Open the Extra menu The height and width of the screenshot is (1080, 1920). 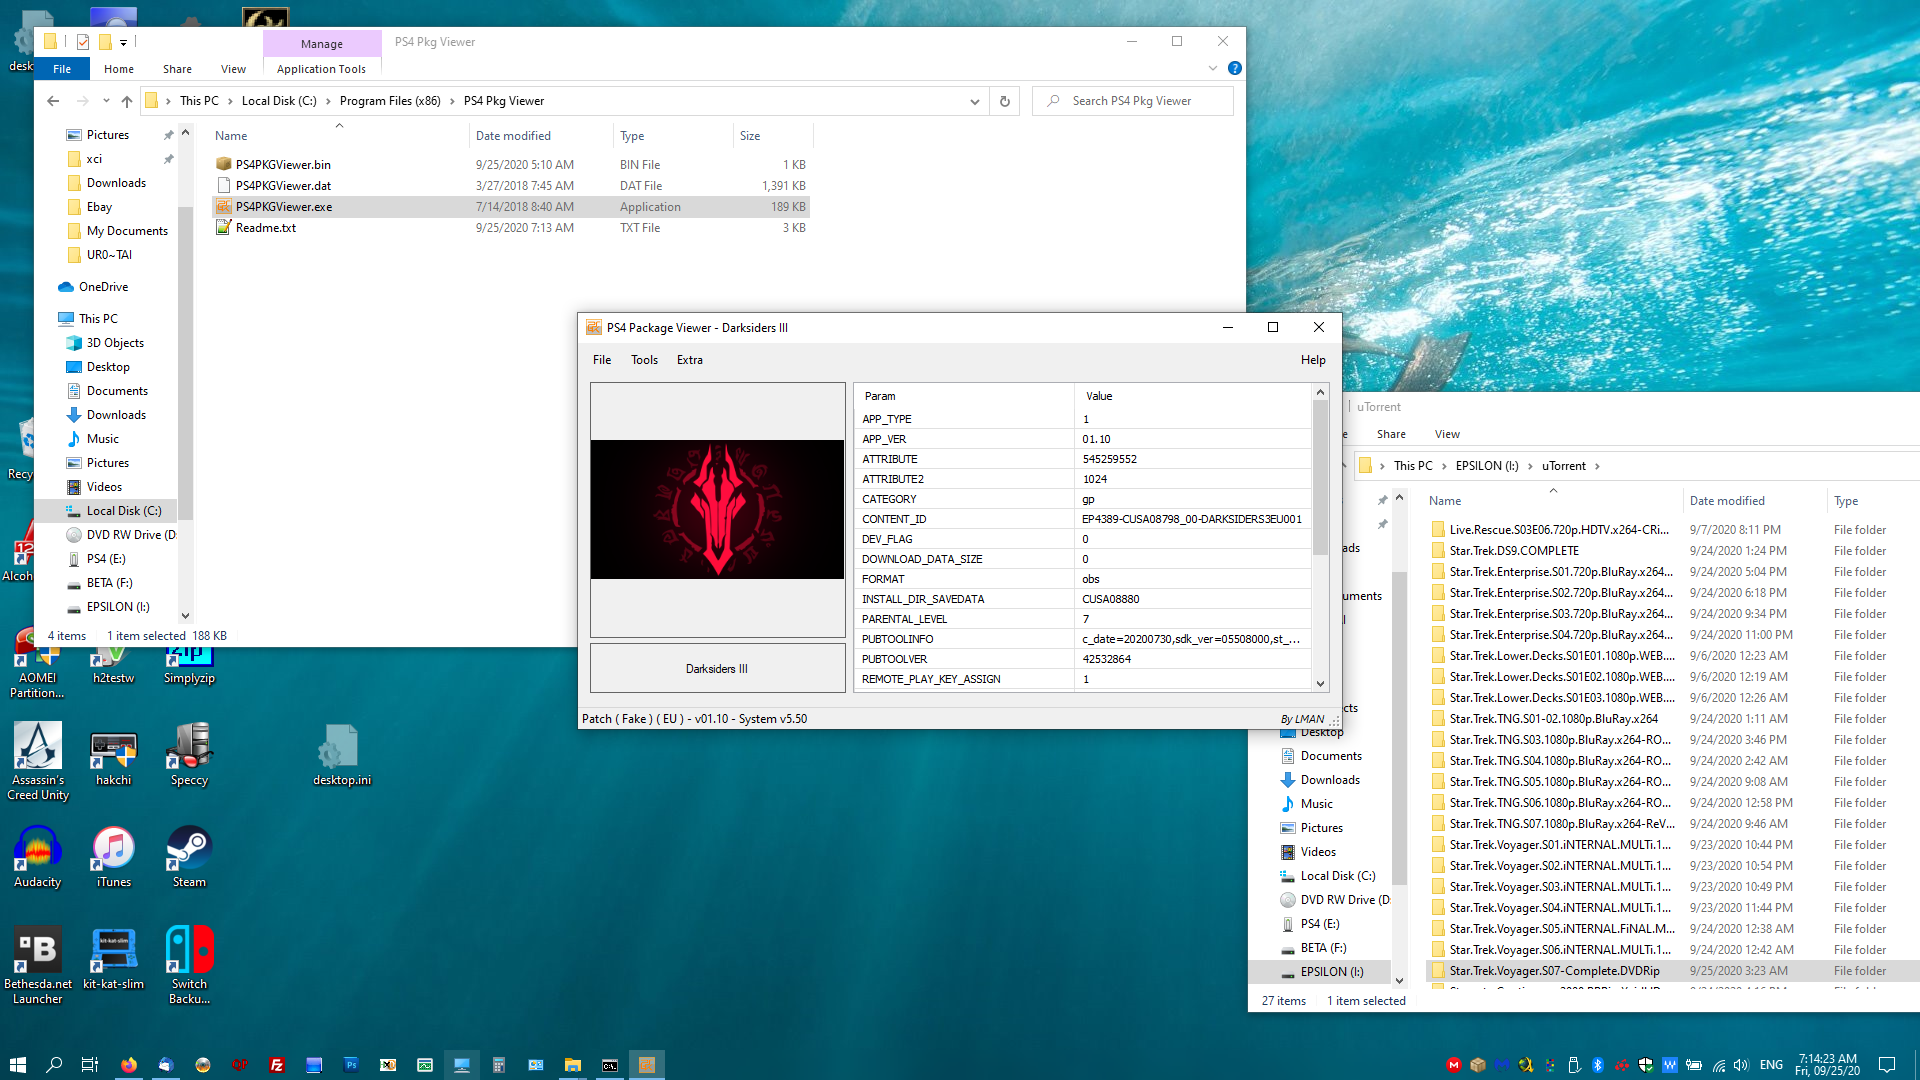[690, 360]
